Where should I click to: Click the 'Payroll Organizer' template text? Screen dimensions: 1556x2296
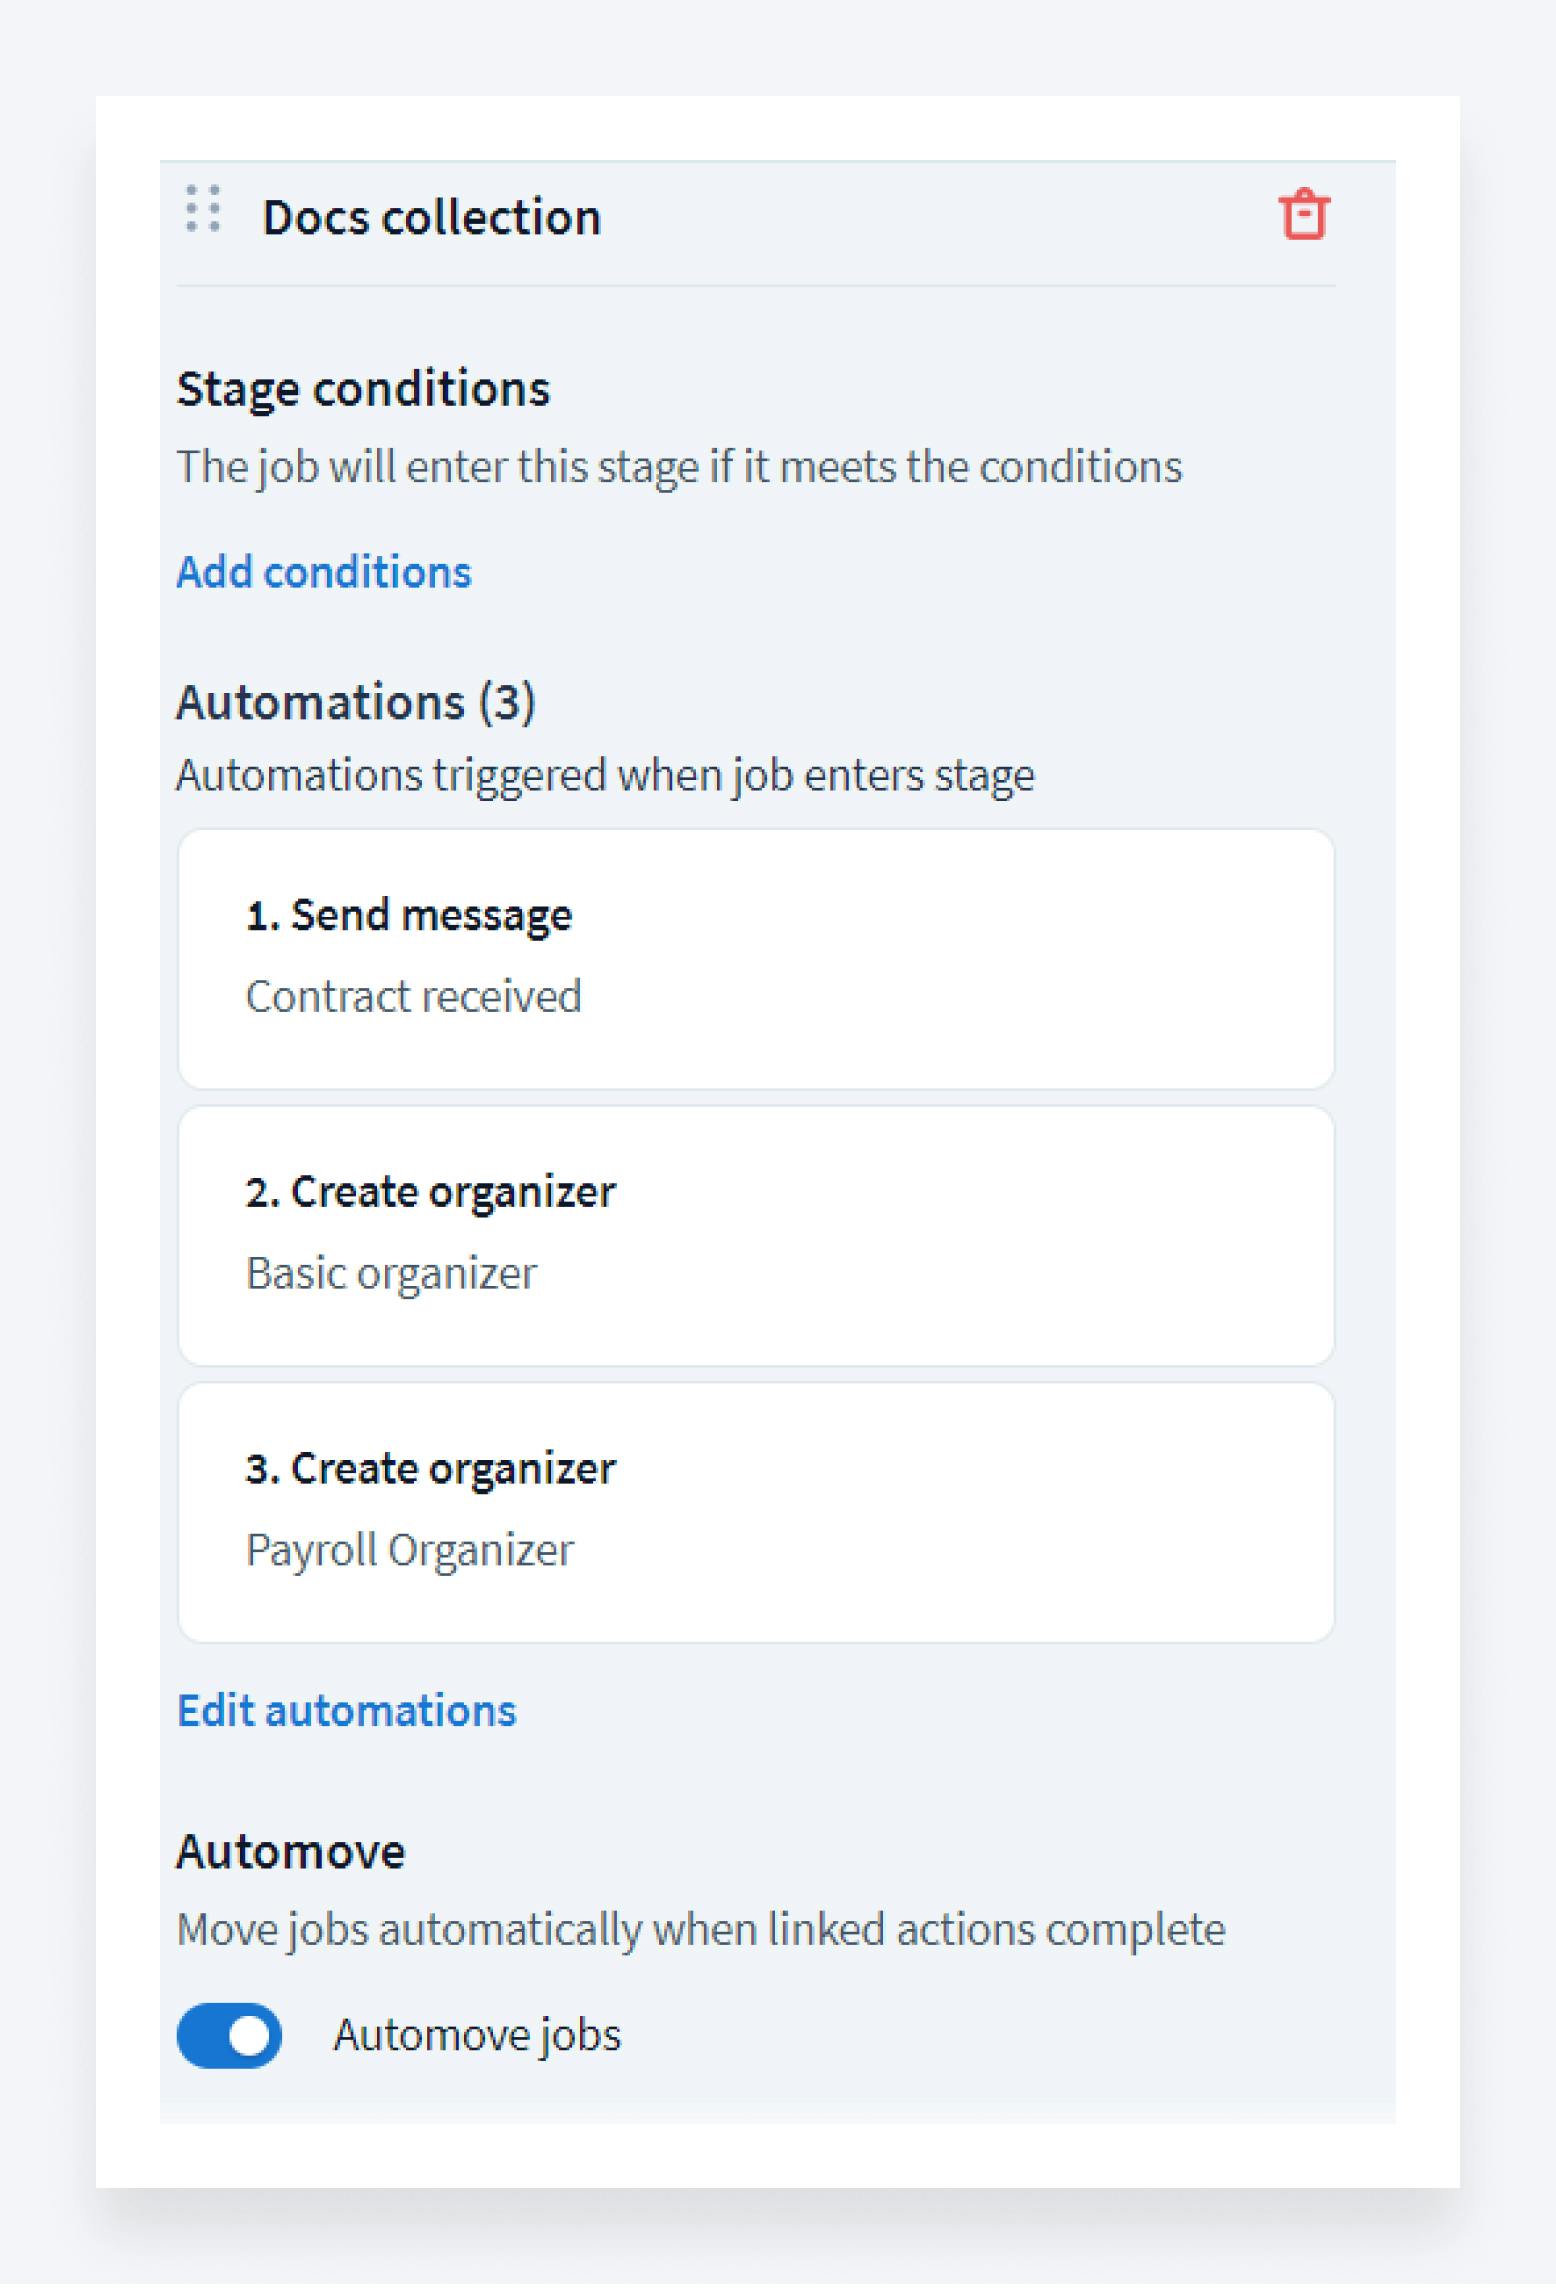[x=410, y=1550]
